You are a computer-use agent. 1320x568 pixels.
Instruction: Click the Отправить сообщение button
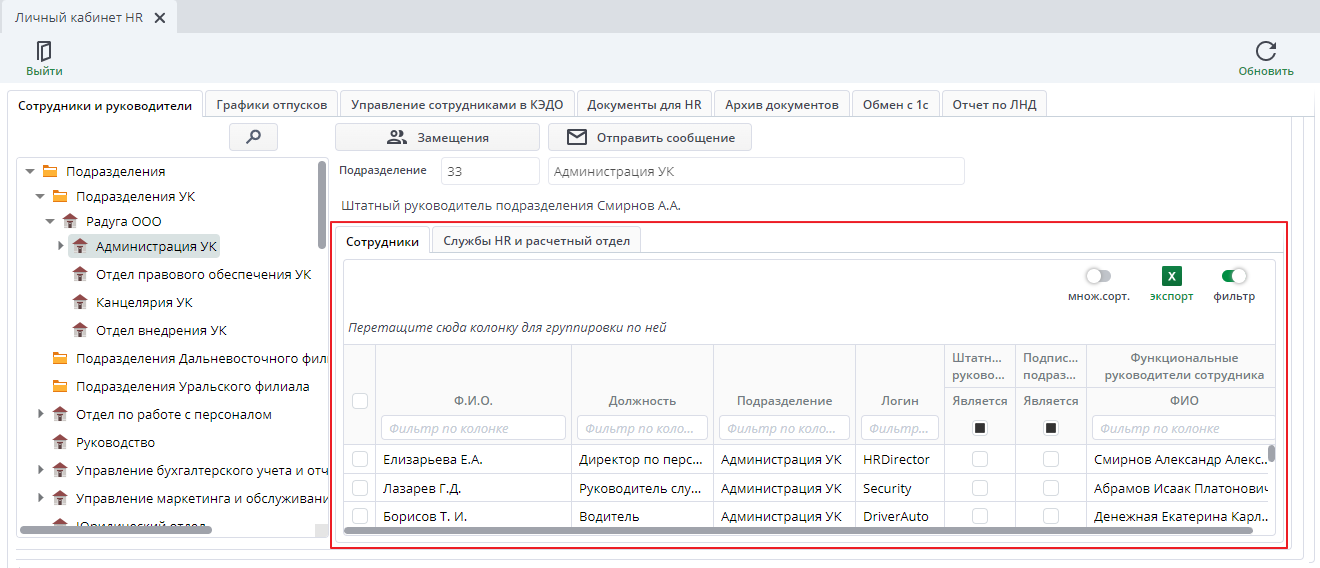pyautogui.click(x=650, y=137)
